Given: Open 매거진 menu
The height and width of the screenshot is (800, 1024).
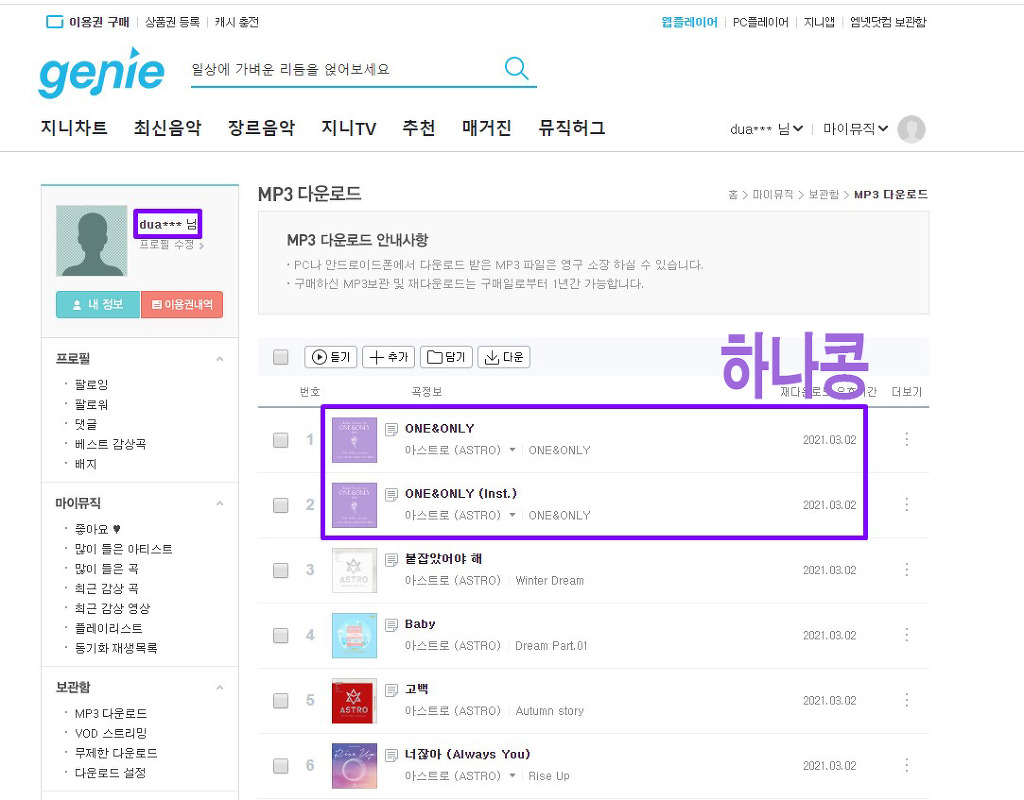Looking at the screenshot, I should [487, 127].
